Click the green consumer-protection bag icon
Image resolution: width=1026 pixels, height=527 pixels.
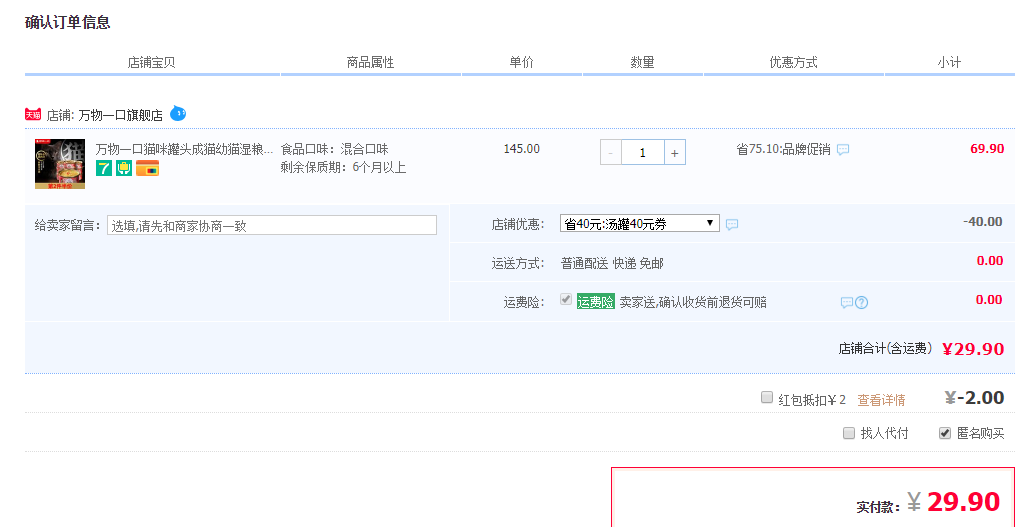[x=124, y=168]
